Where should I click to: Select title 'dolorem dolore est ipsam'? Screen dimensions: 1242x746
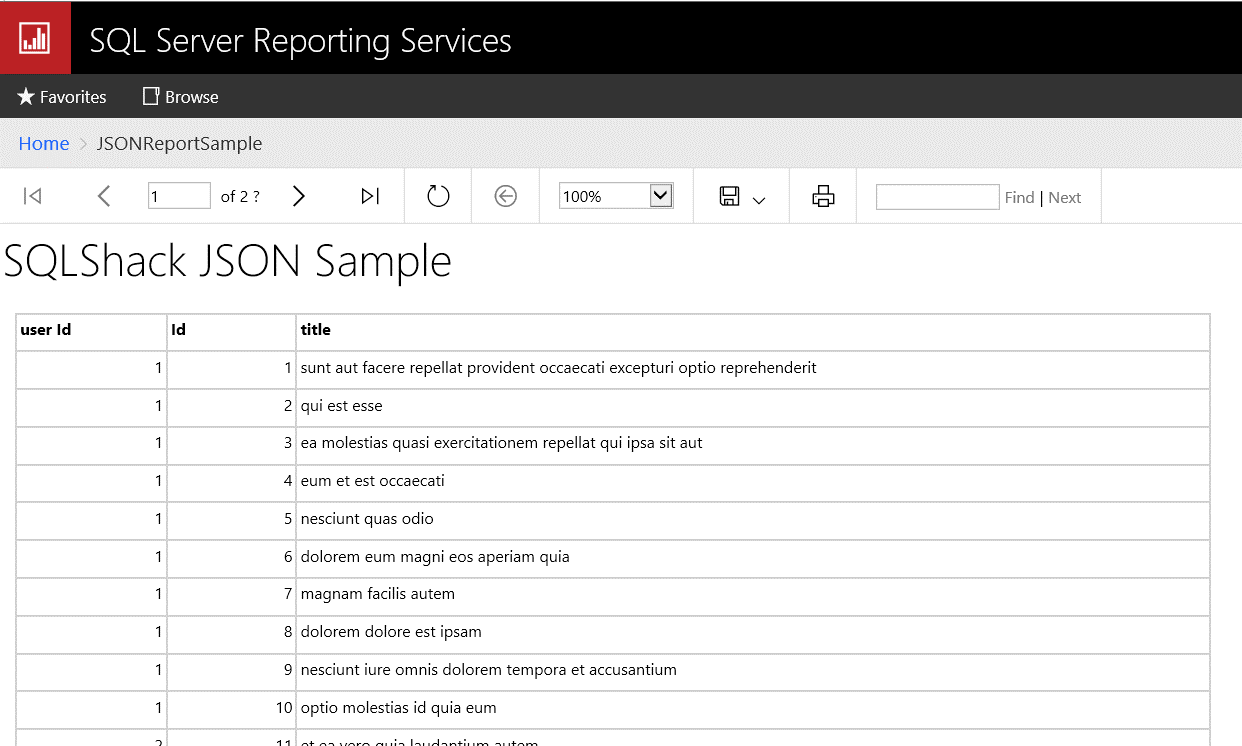[391, 631]
